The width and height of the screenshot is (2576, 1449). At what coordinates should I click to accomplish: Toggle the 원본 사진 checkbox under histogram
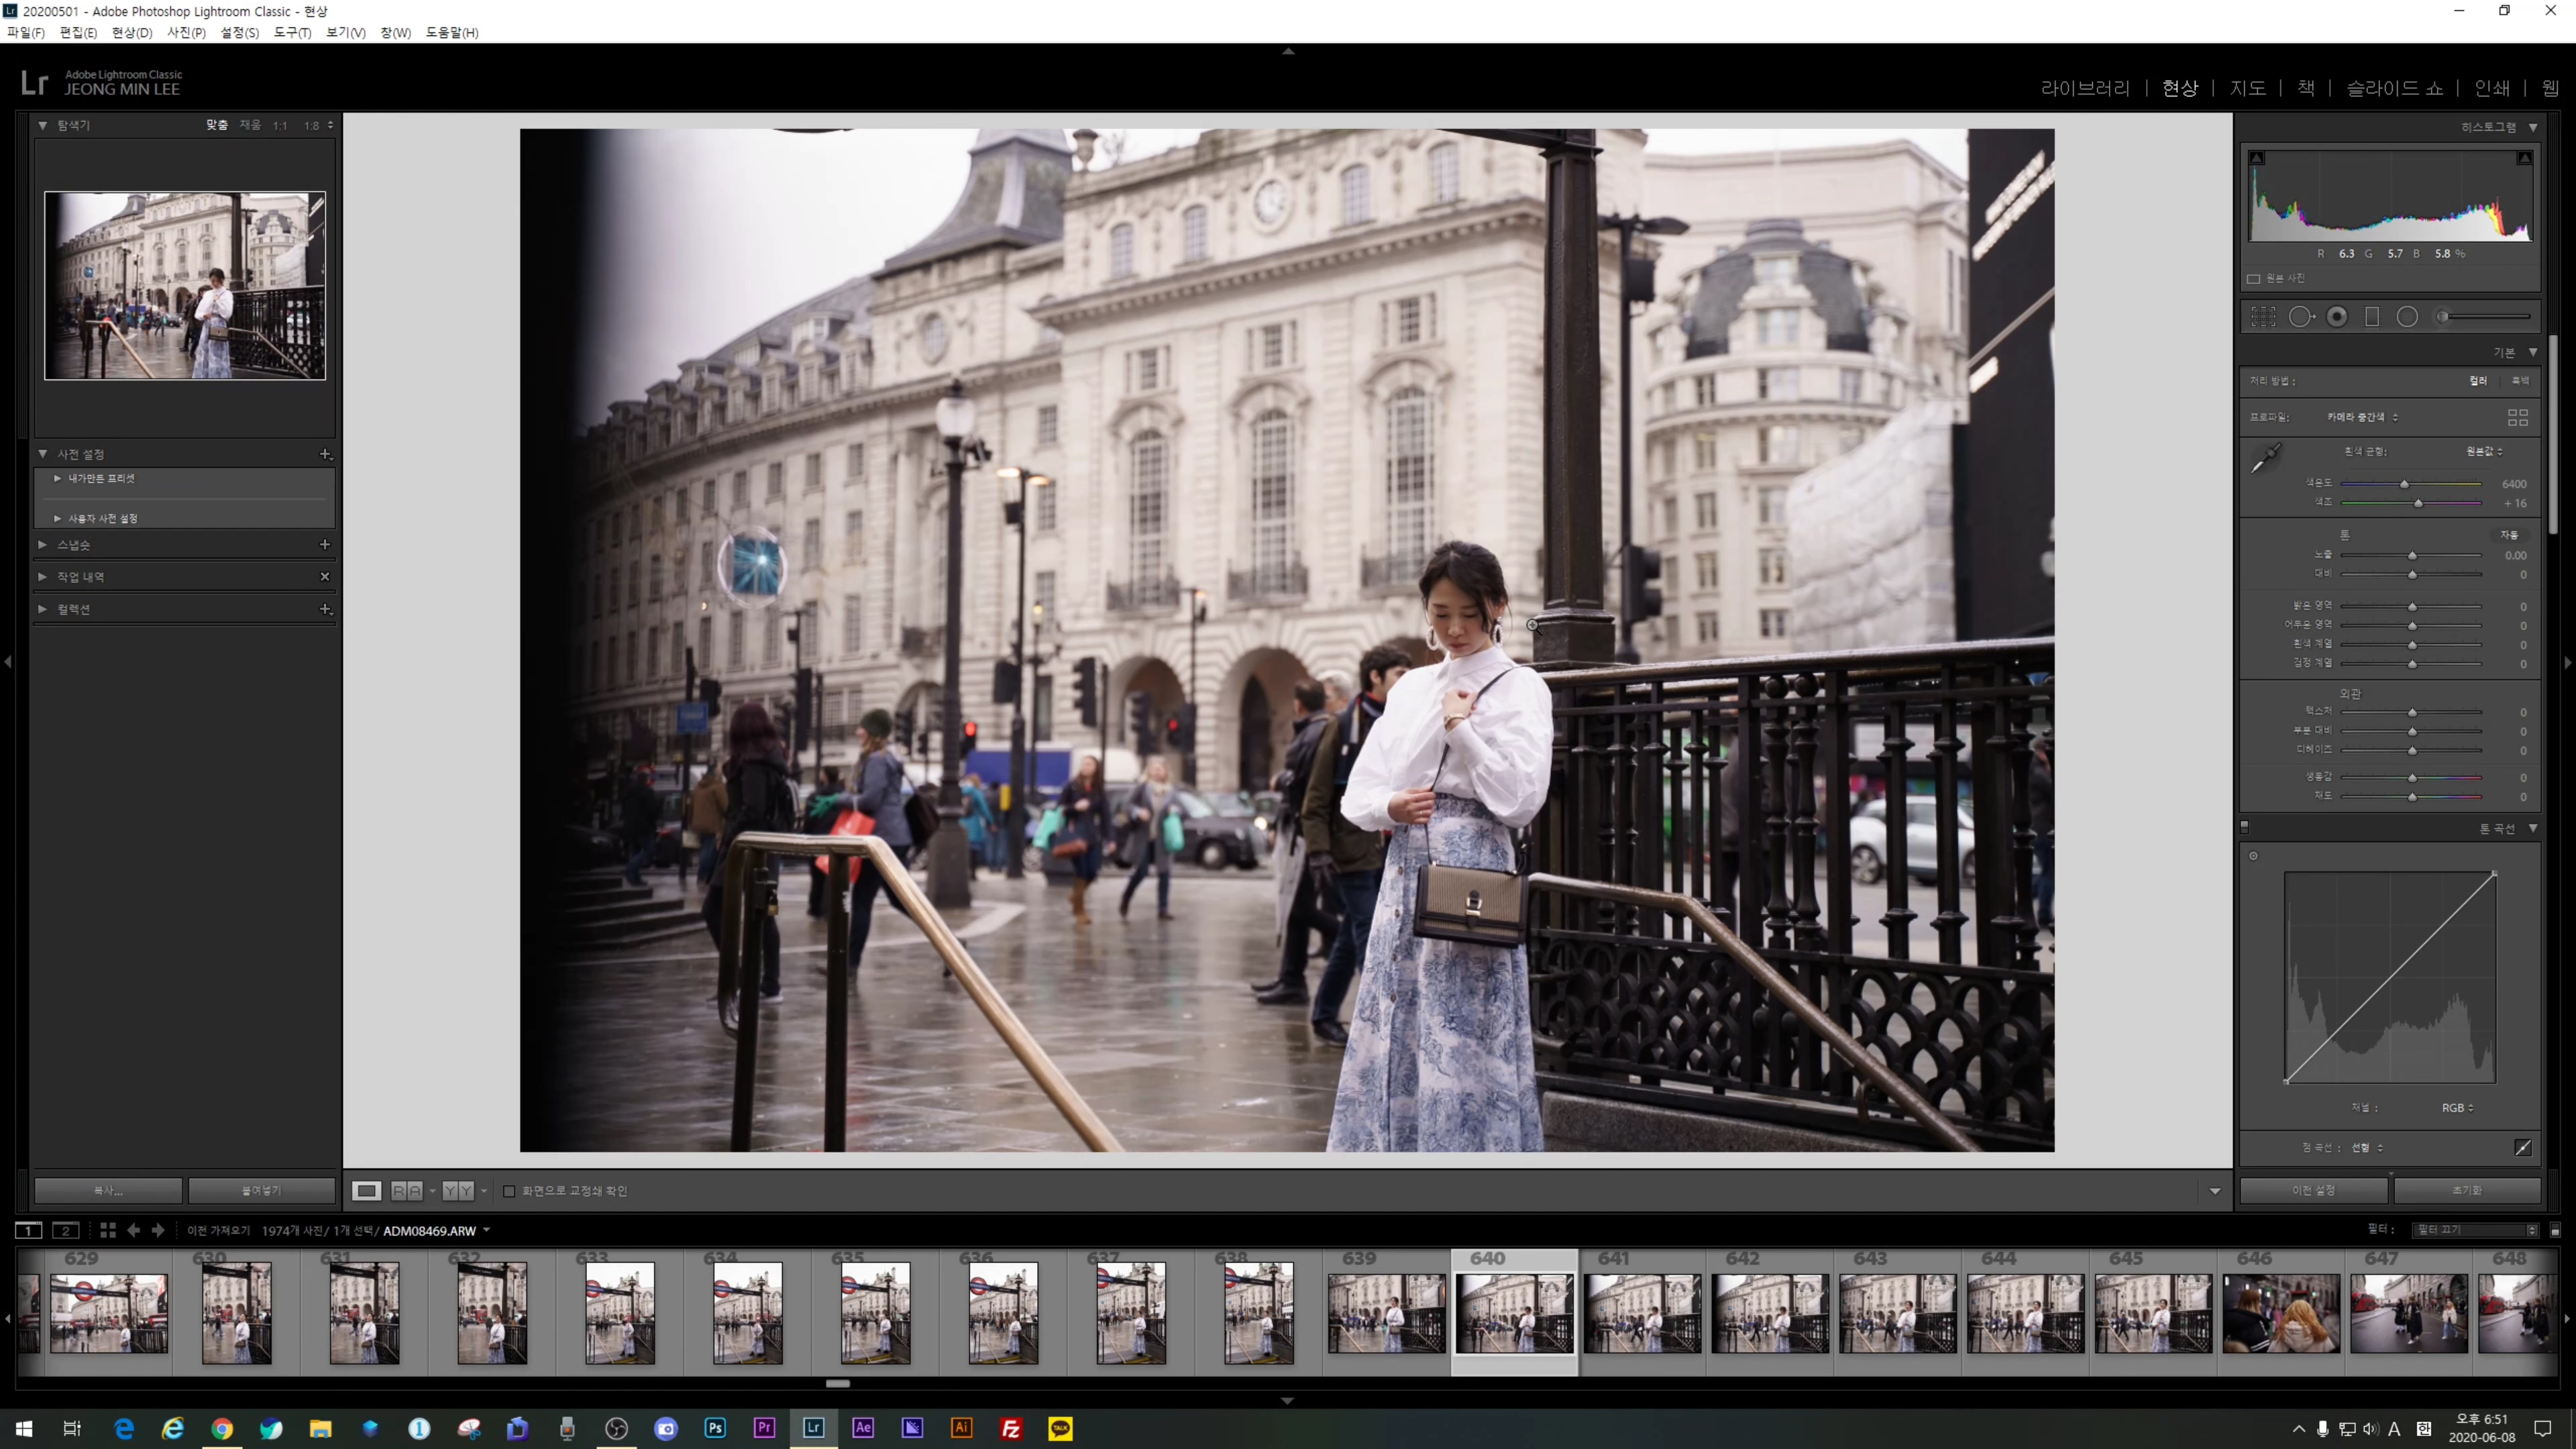coord(2254,278)
